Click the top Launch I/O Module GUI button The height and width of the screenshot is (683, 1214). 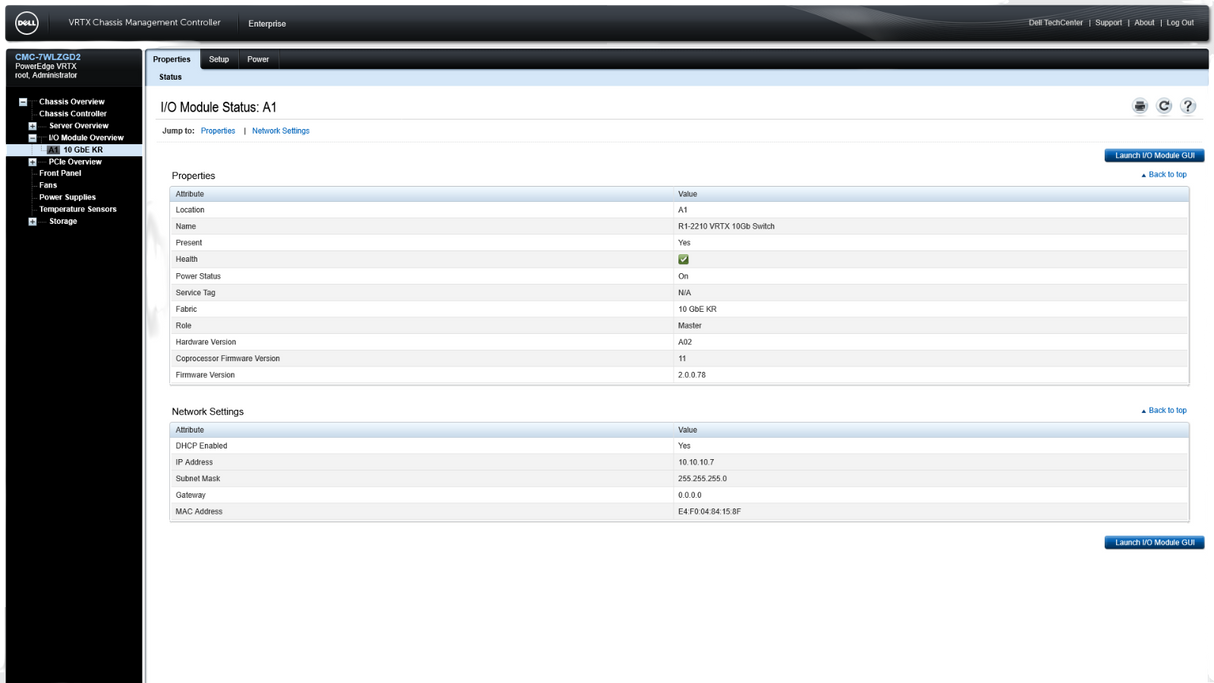pos(1154,156)
